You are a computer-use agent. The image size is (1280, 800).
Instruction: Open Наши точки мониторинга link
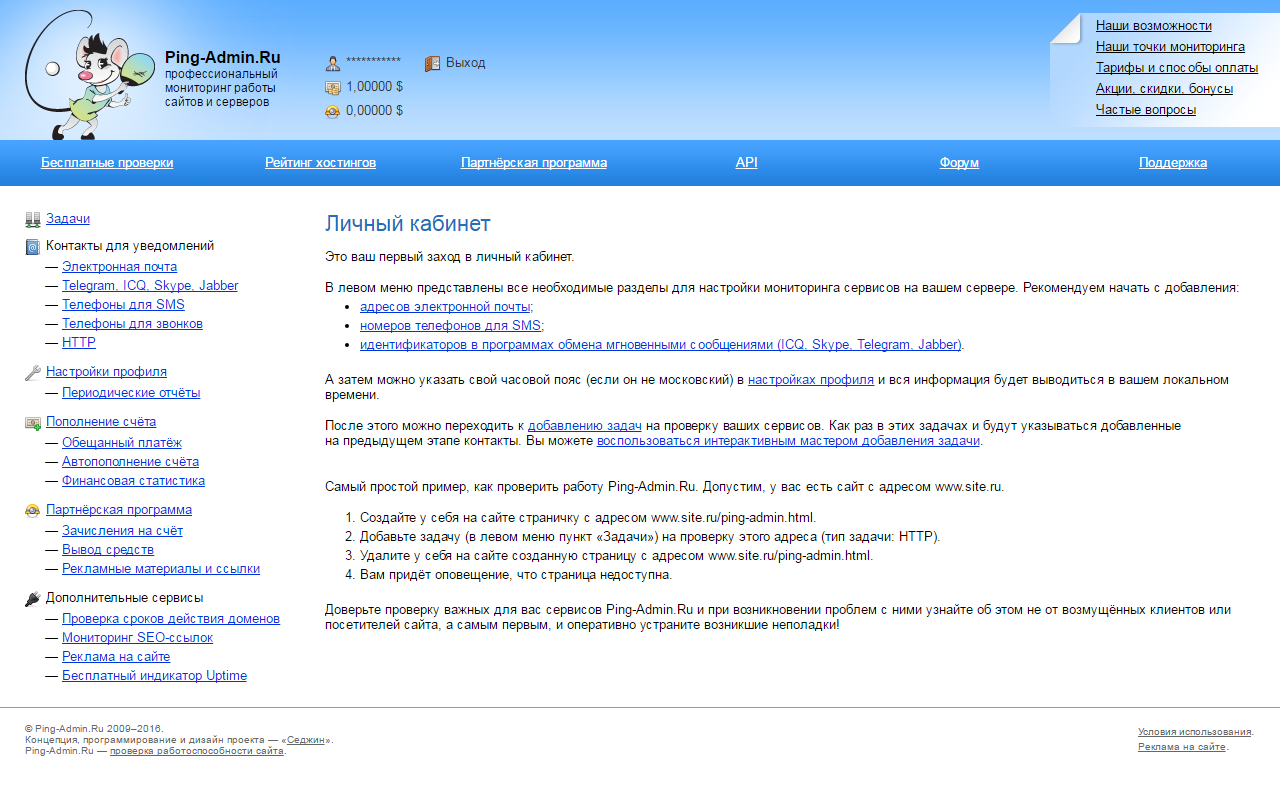(x=1170, y=47)
